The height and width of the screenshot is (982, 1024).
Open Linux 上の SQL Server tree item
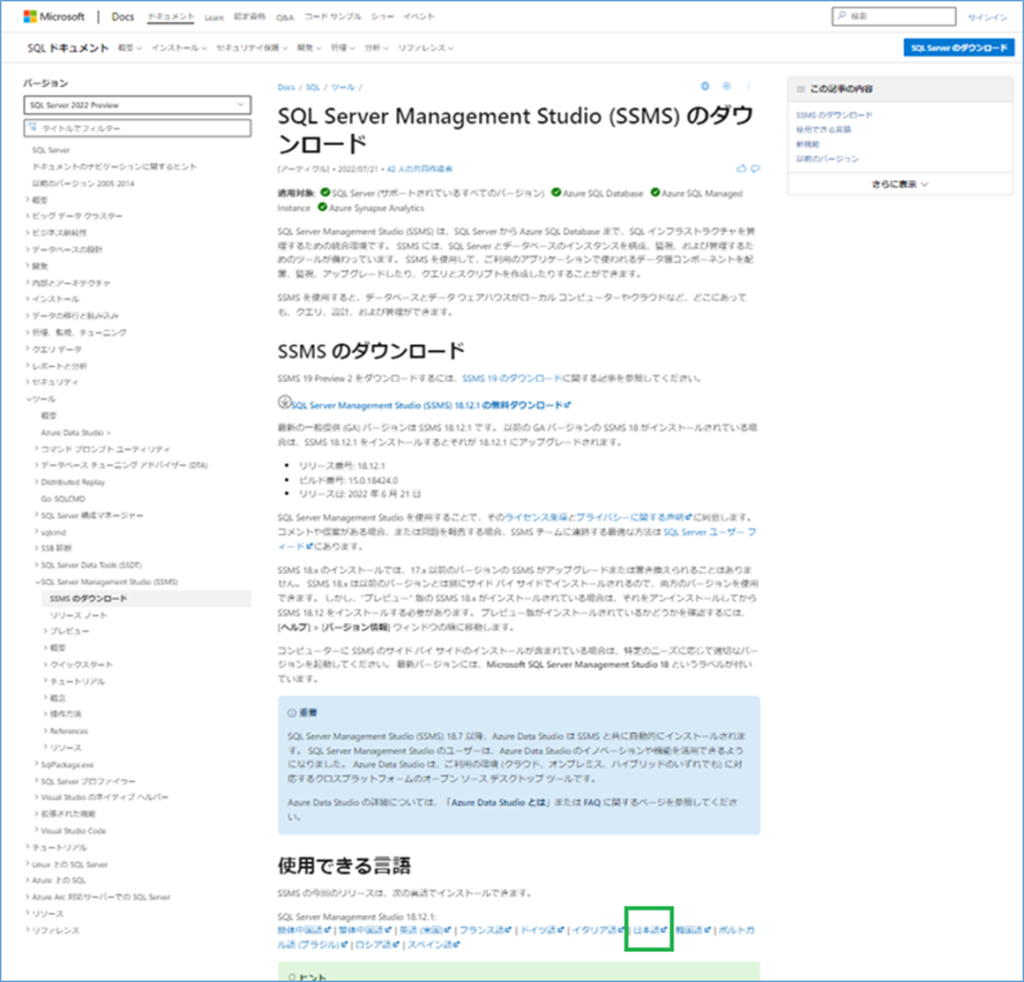click(x=70, y=864)
